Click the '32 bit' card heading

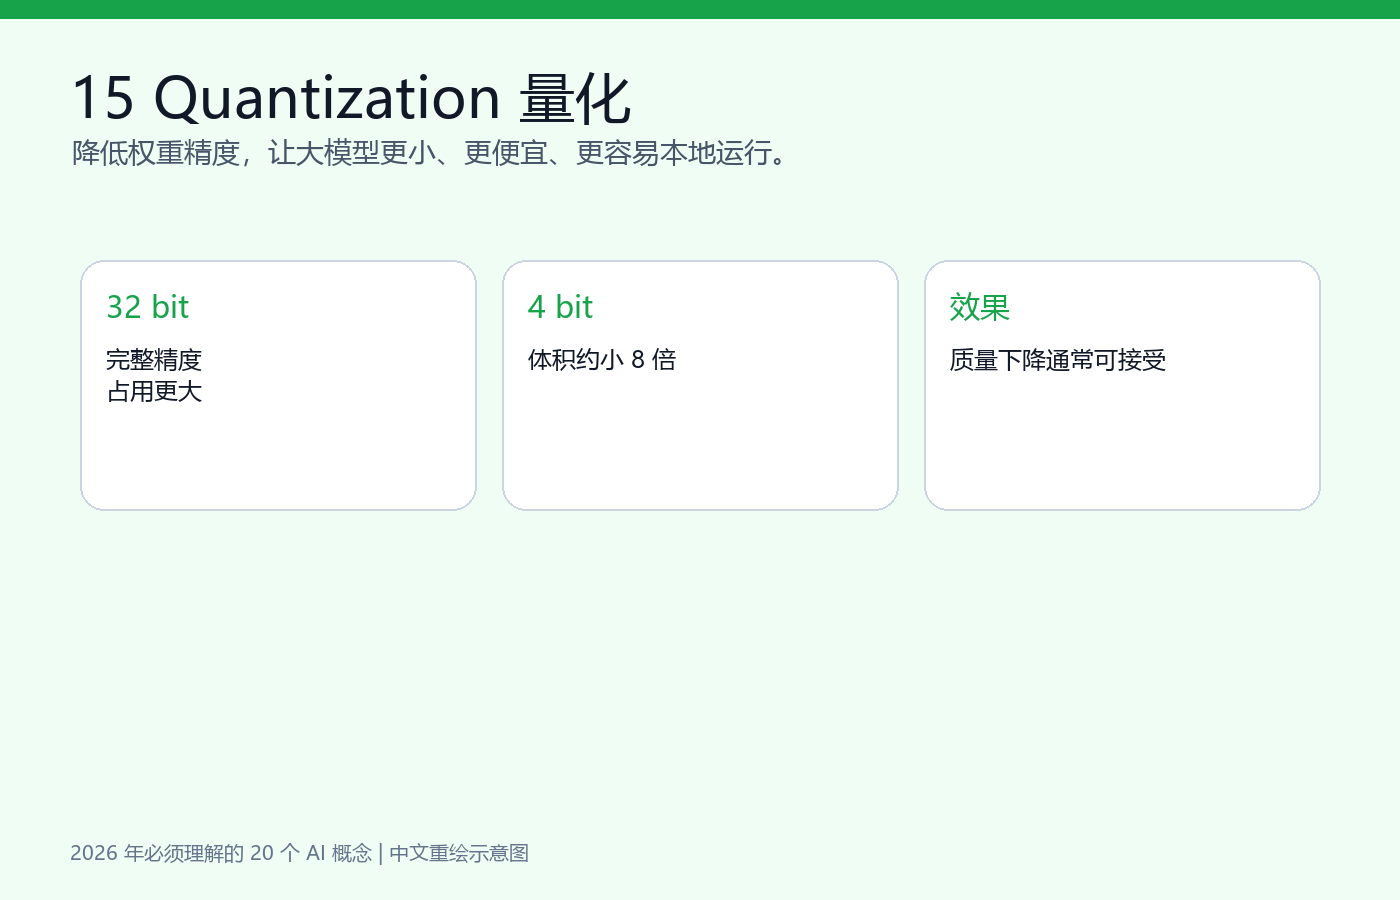click(148, 307)
